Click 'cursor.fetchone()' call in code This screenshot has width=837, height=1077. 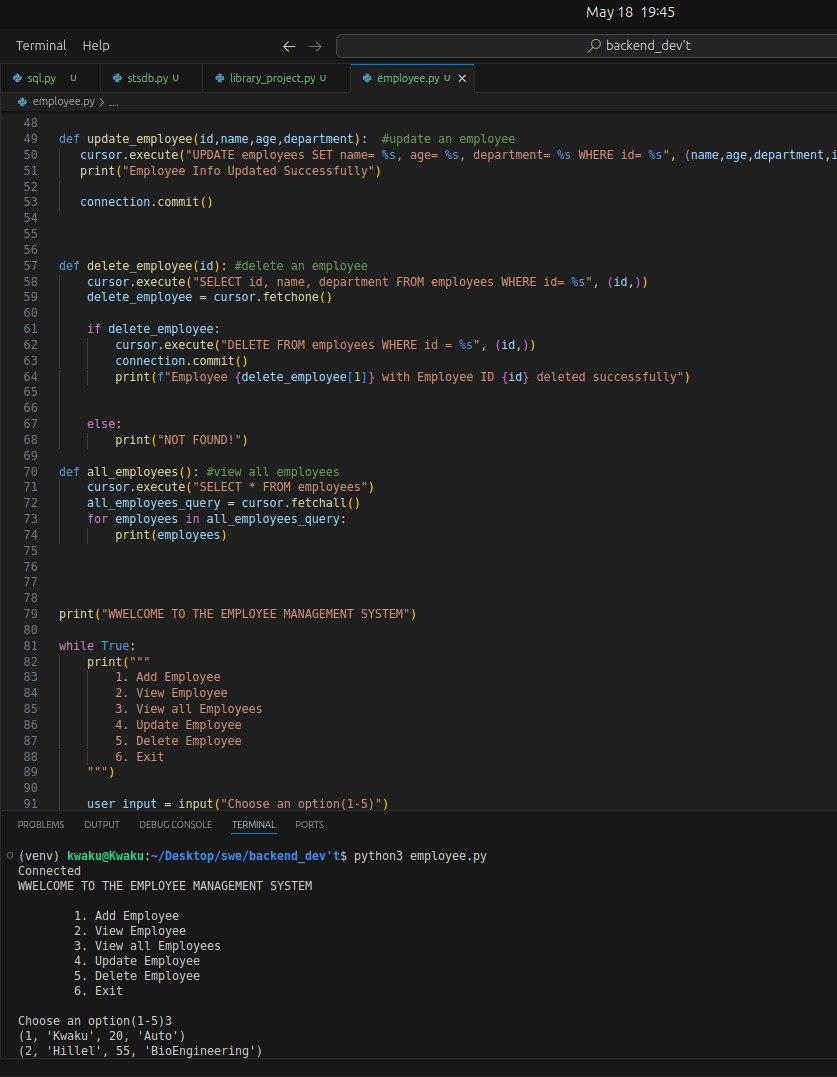pyautogui.click(x=273, y=297)
